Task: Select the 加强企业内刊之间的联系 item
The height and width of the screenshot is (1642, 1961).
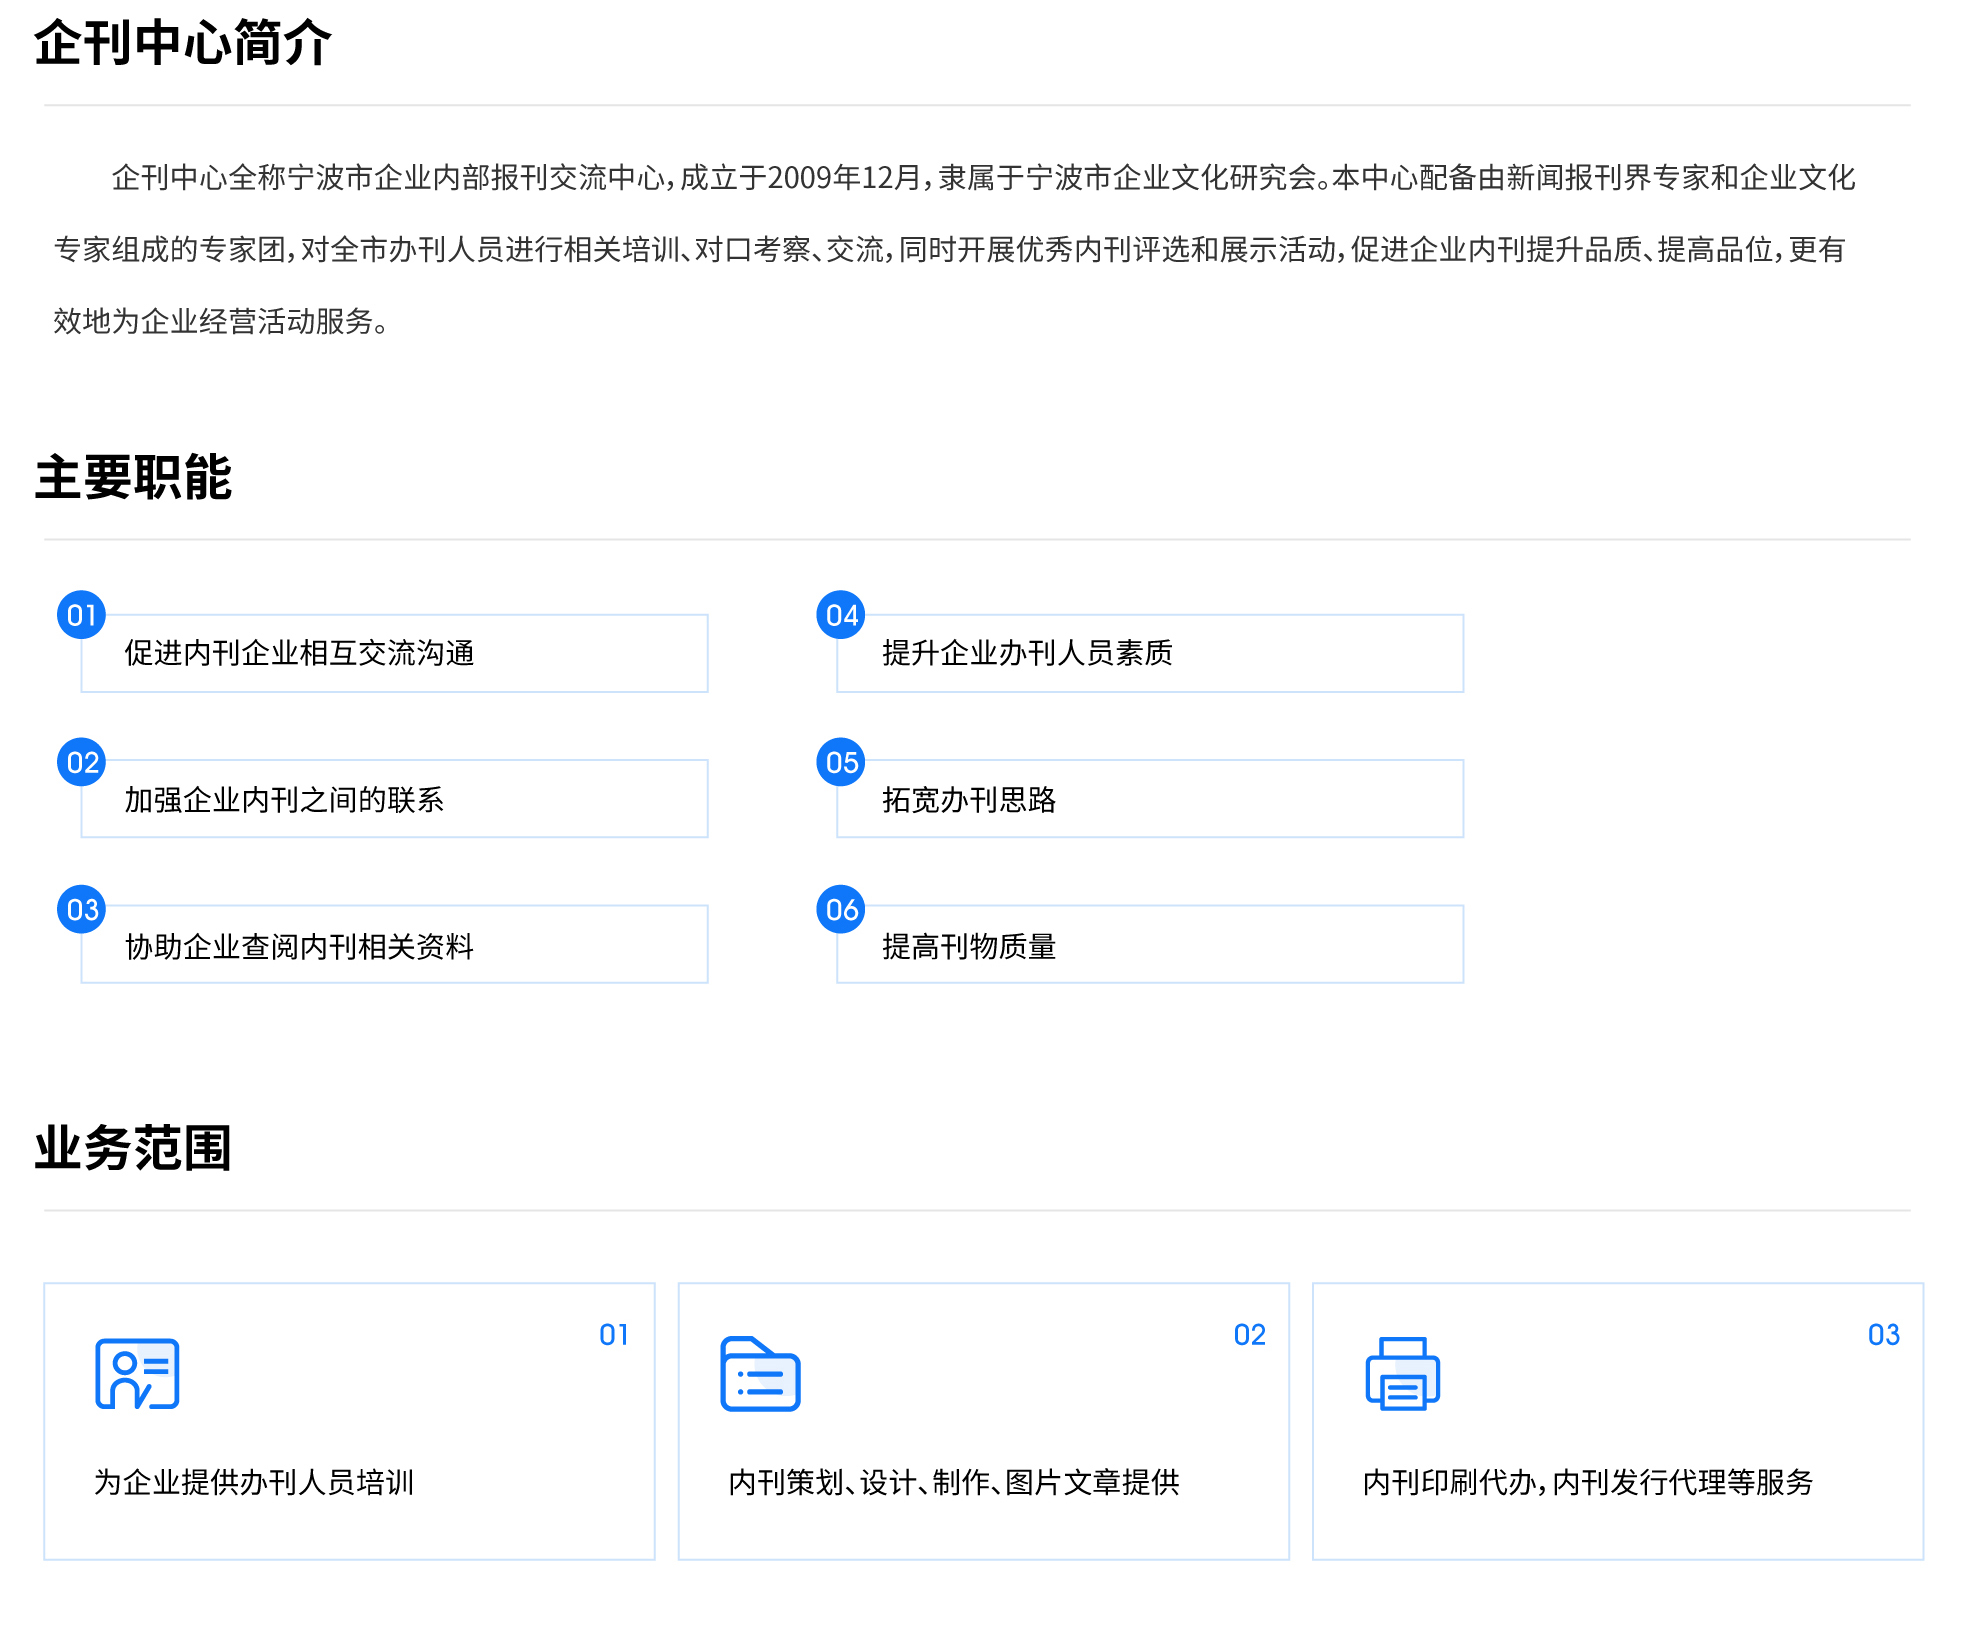Action: point(394,799)
